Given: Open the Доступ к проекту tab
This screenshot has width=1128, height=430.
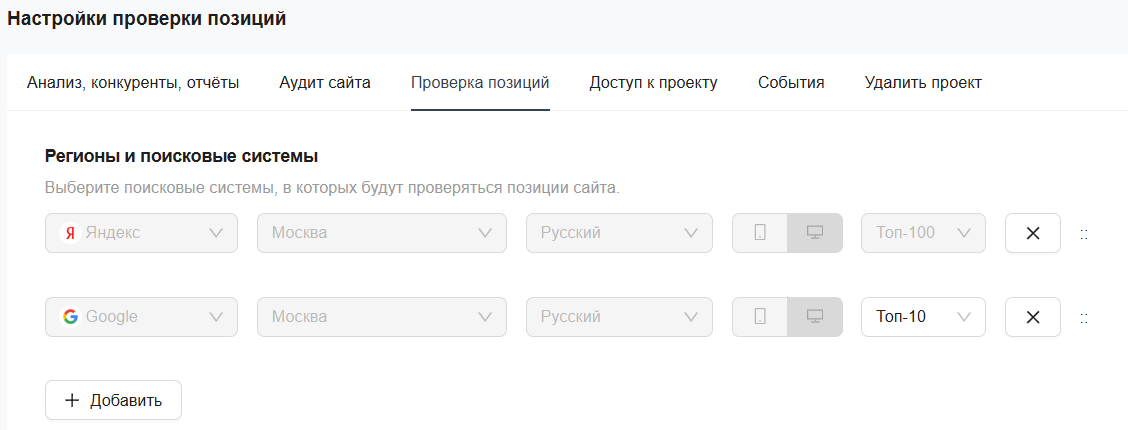Looking at the screenshot, I should 653,83.
